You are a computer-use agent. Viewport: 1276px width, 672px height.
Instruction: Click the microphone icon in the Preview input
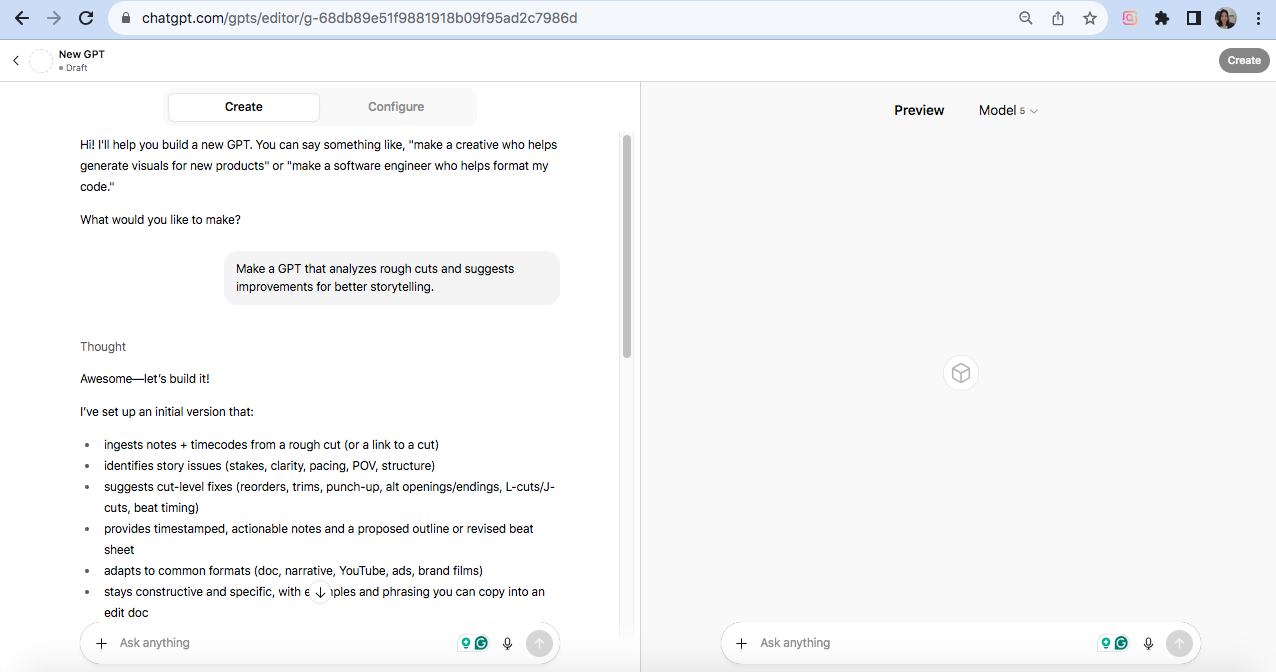[1148, 643]
